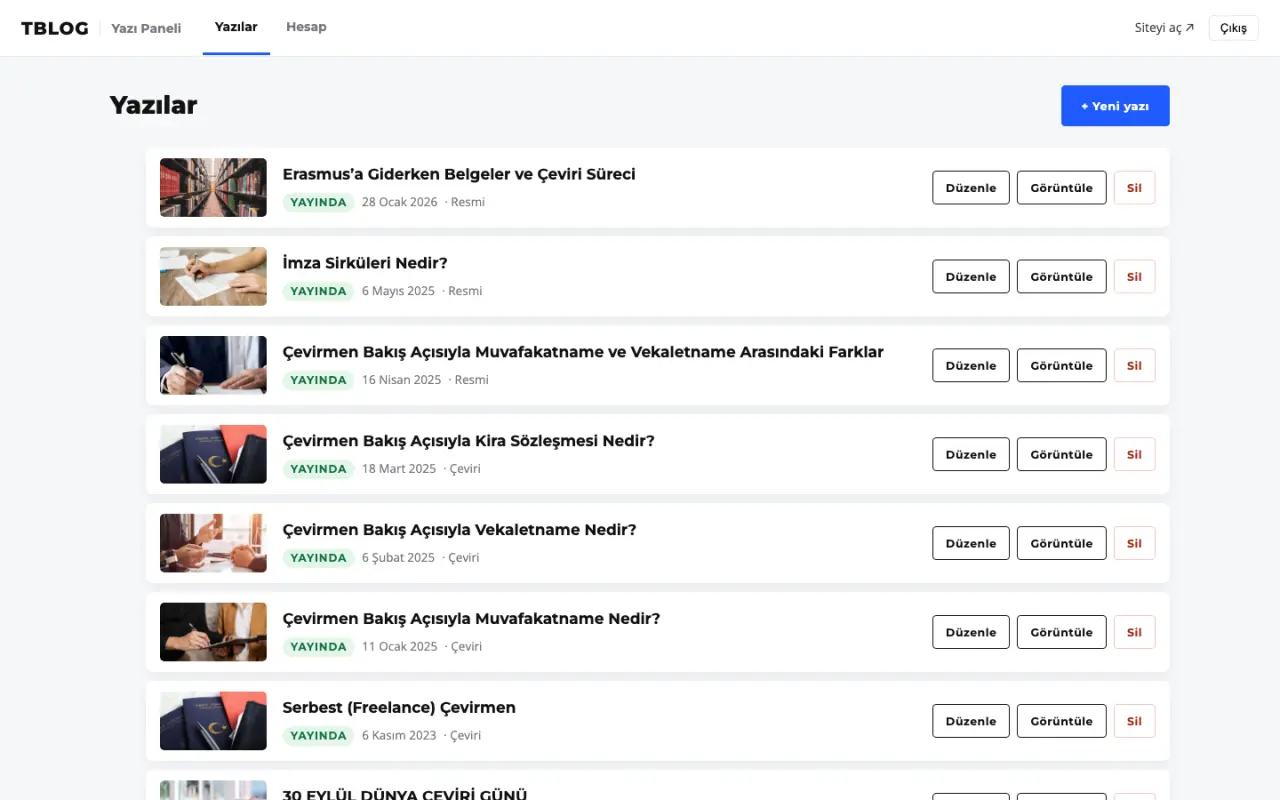Edit the Erasmus'a Giderken post with Düzenle
The height and width of the screenshot is (800, 1280).
click(x=971, y=188)
